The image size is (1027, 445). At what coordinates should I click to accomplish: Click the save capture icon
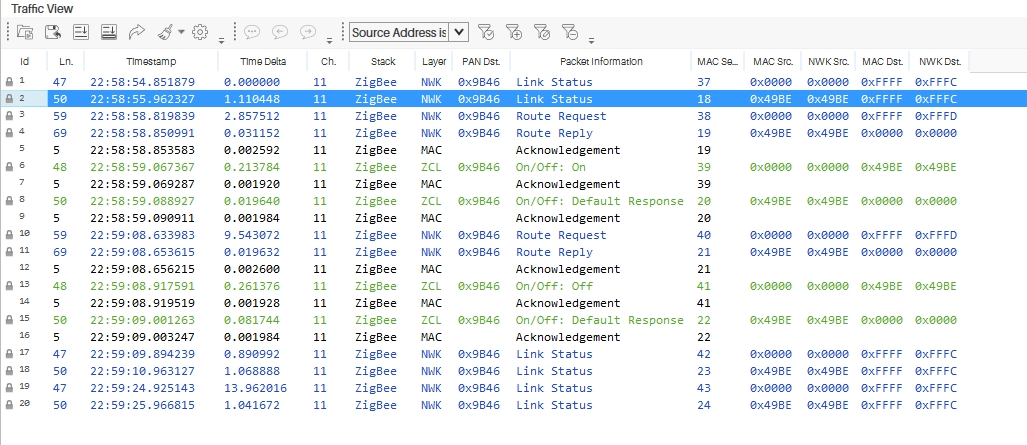pyautogui.click(x=52, y=31)
